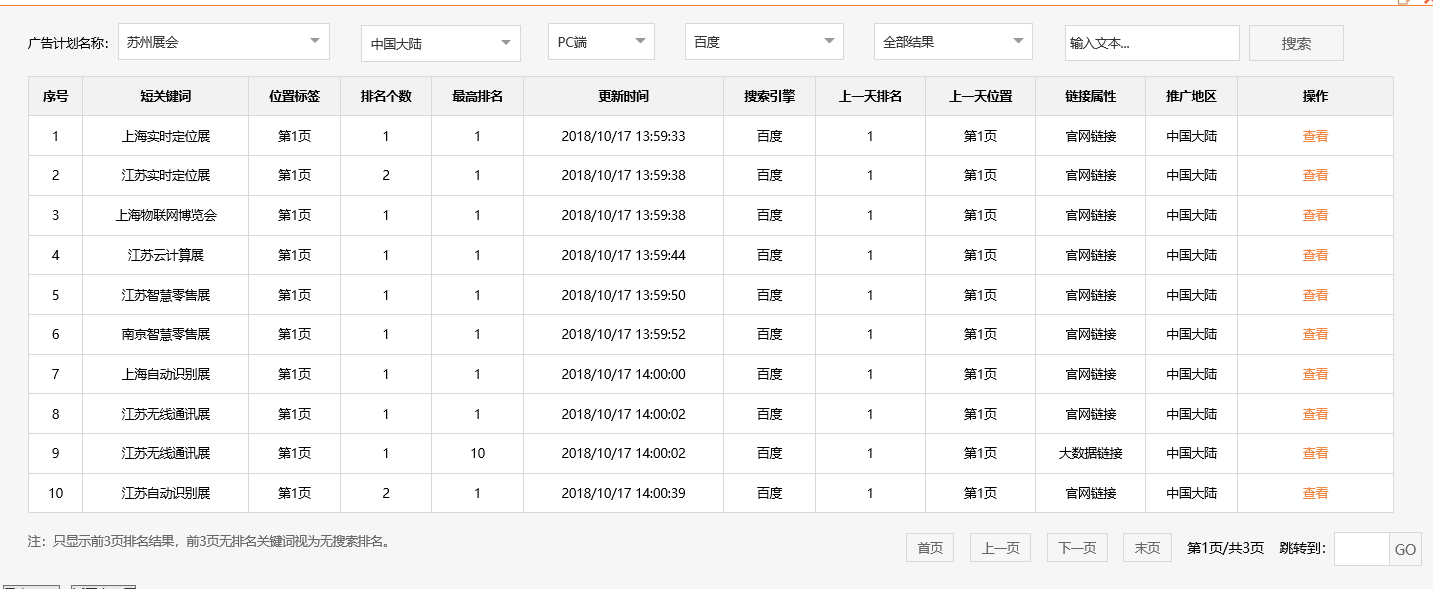The image size is (1433, 589).
Task: View details of 江苏云计算展 row
Action: click(1315, 254)
